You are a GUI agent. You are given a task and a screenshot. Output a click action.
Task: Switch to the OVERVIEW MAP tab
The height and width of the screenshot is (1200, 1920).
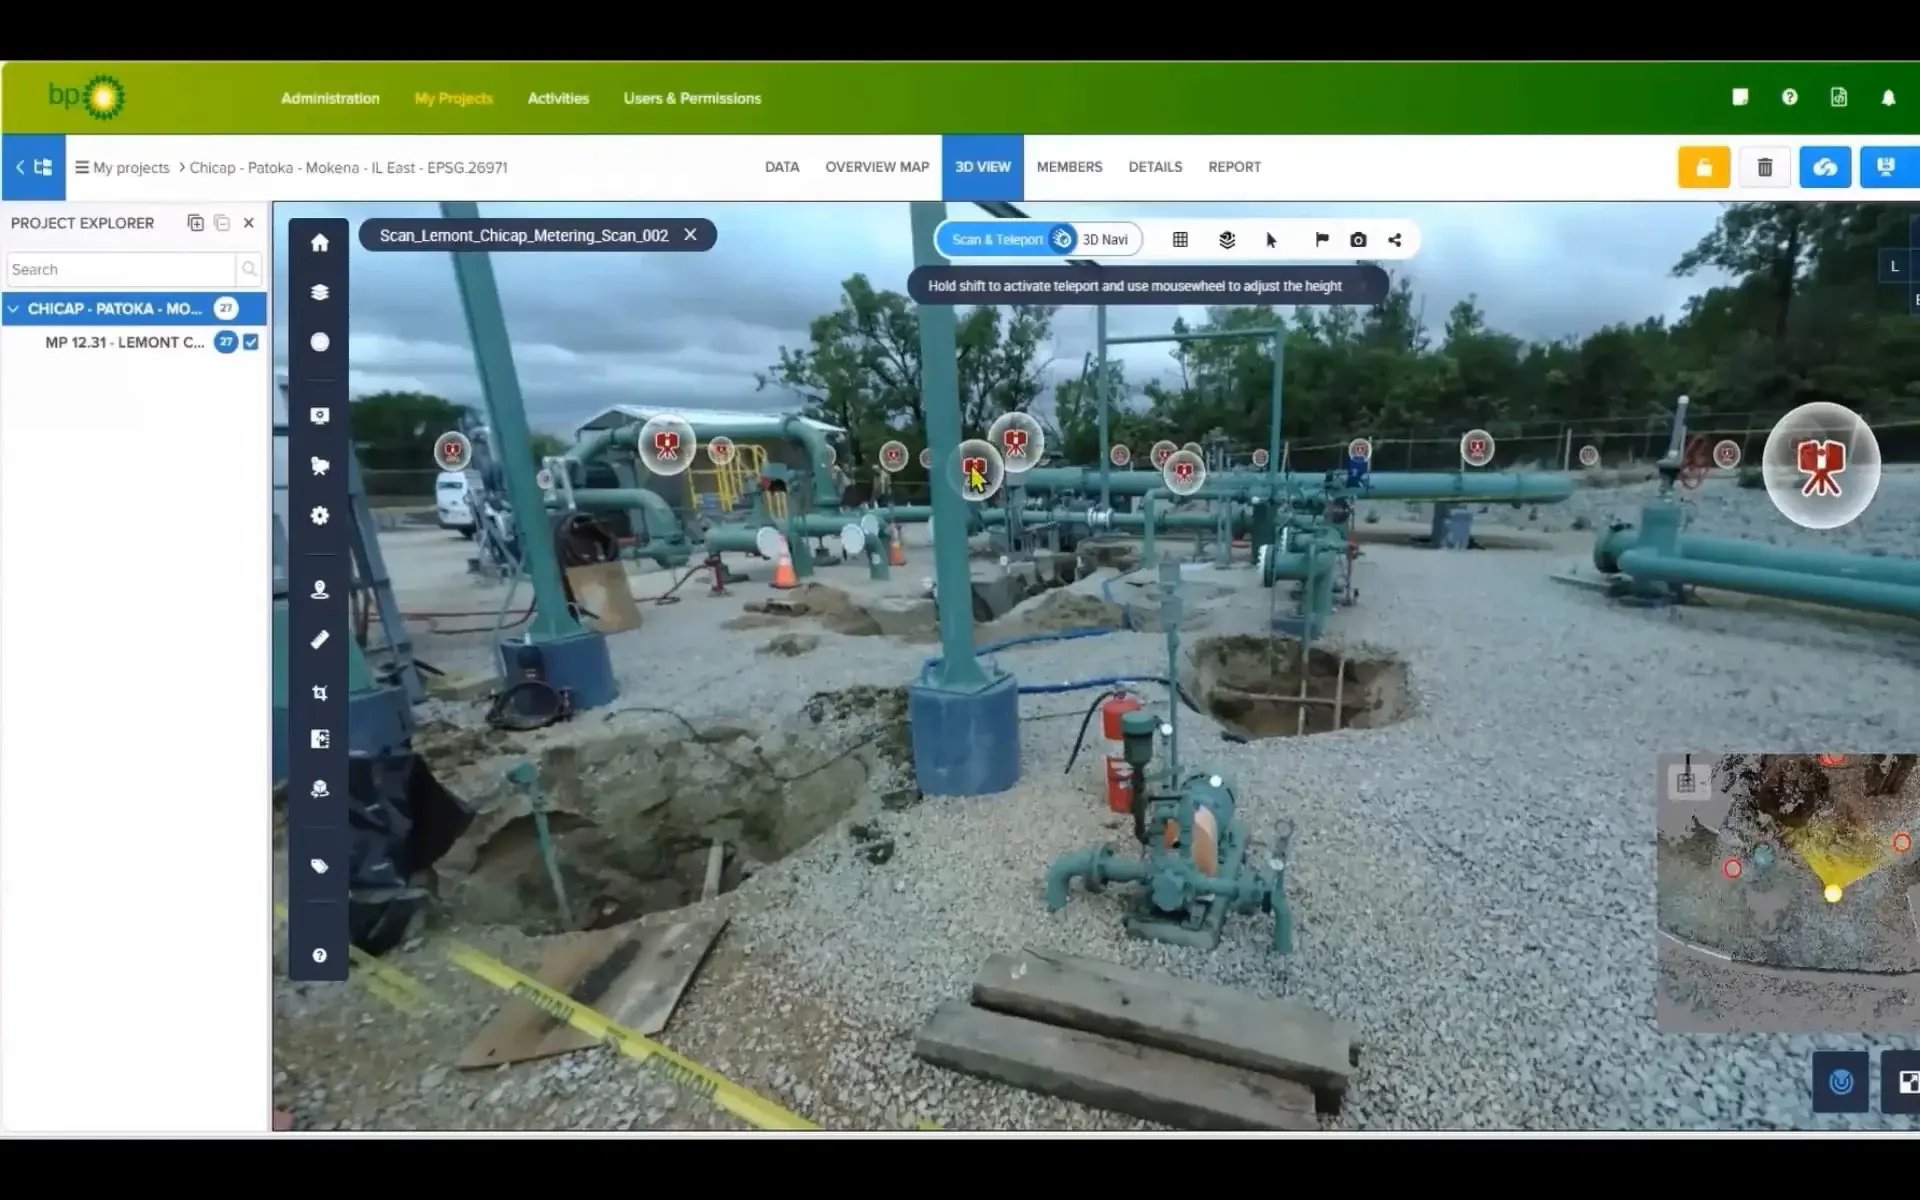[876, 167]
